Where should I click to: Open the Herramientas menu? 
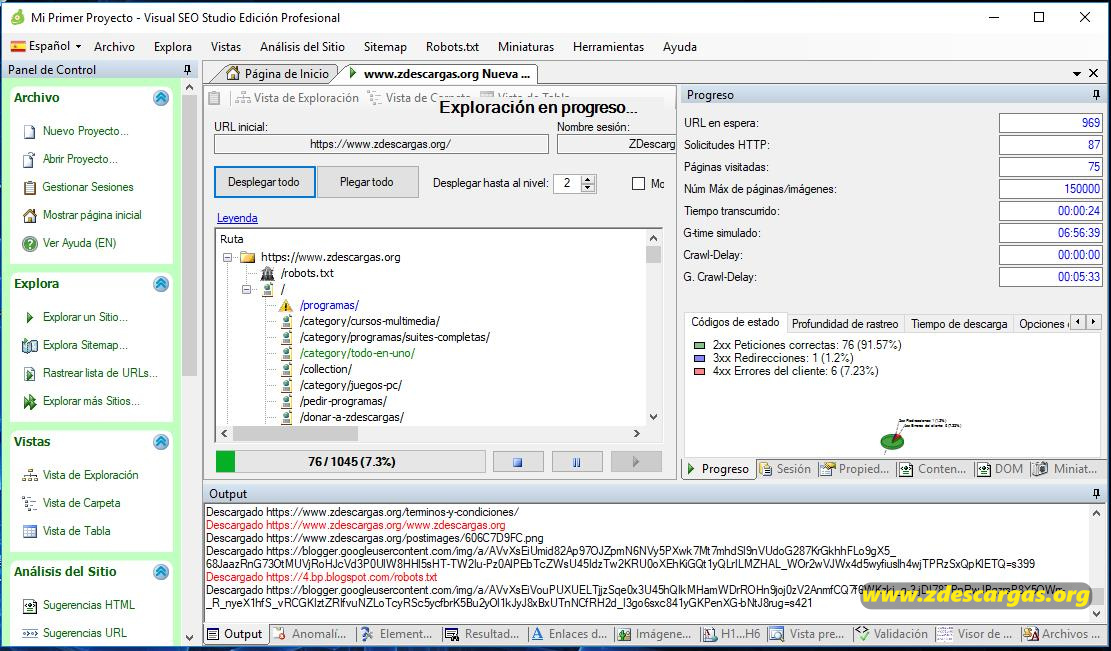(x=609, y=47)
